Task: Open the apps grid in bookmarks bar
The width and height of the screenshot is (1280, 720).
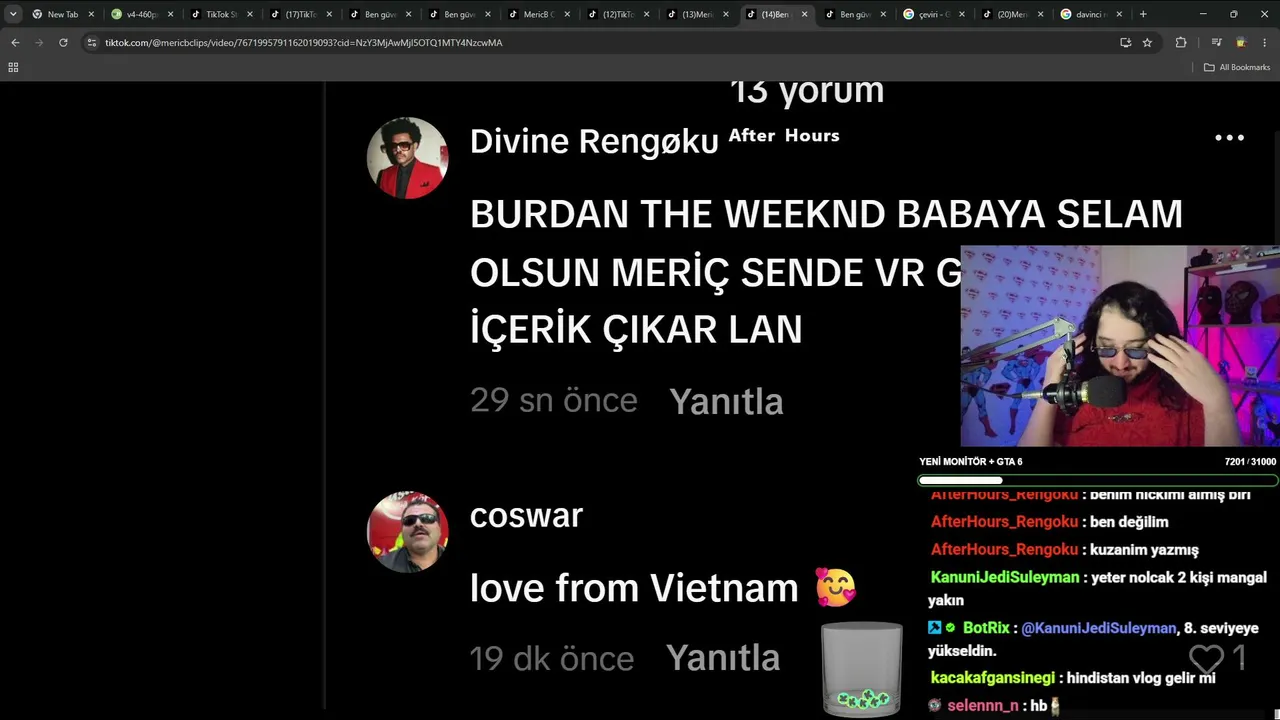Action: coord(13,67)
